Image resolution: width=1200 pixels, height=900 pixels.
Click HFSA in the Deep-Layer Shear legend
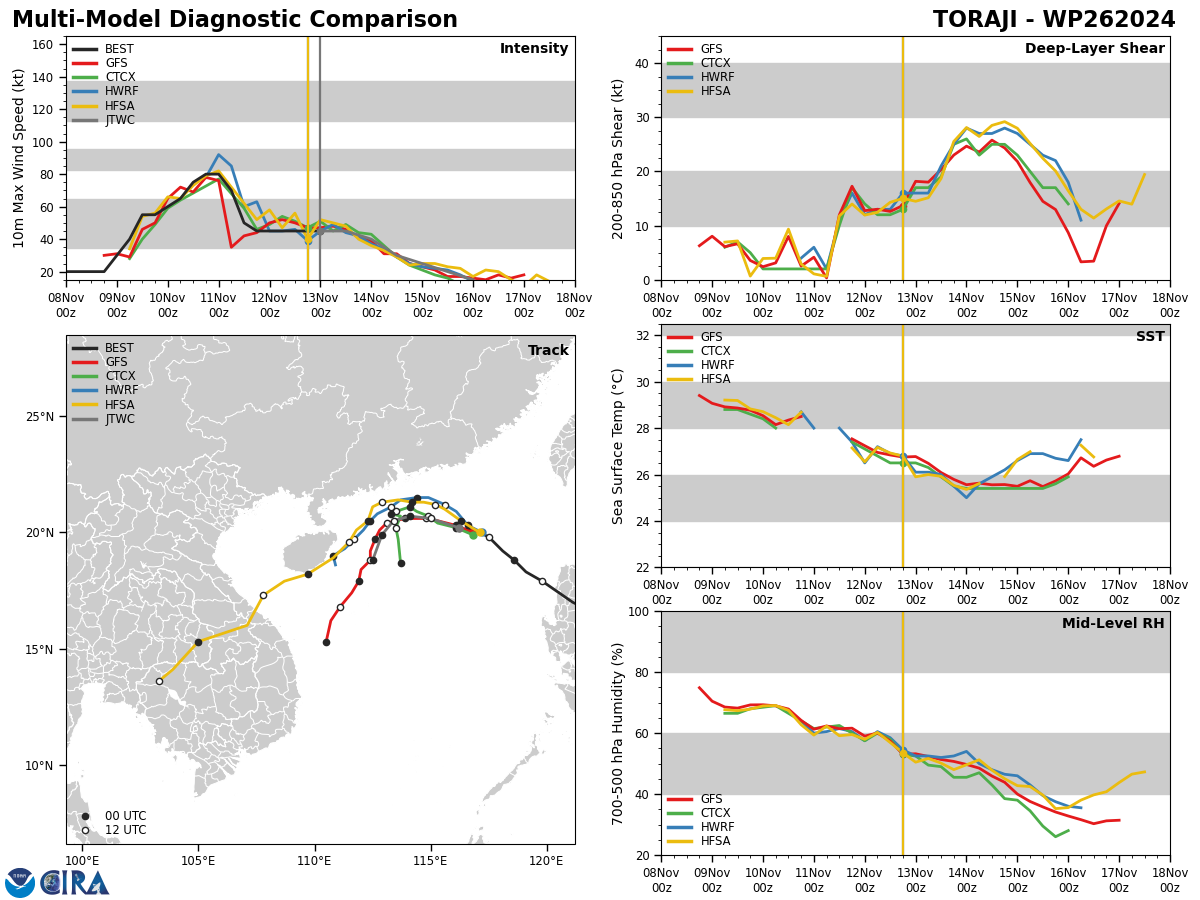tap(714, 91)
